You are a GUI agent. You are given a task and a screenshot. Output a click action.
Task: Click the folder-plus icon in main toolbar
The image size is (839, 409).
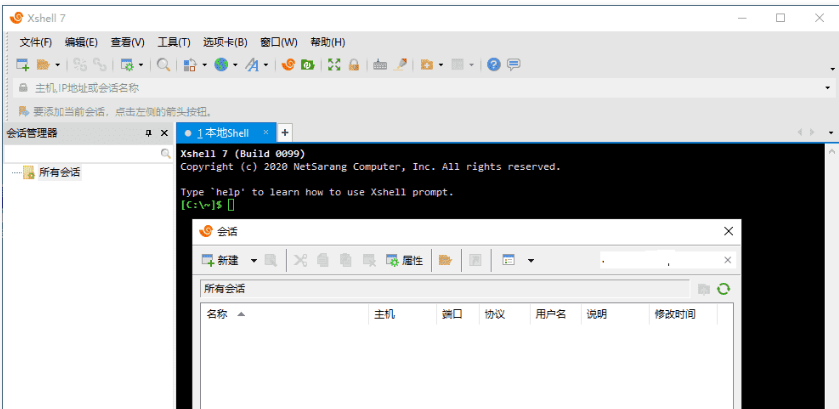coord(426,65)
